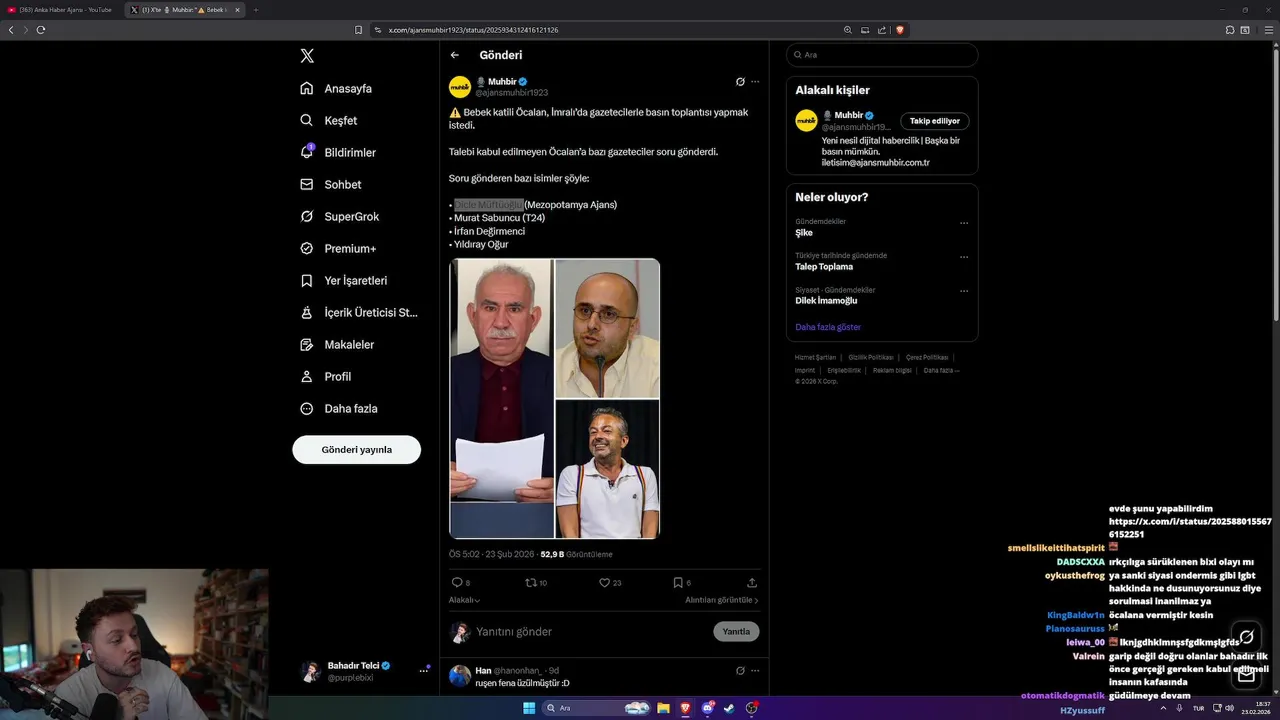Open photo of smiling man in white polo
1280x720 pixels.
click(607, 469)
